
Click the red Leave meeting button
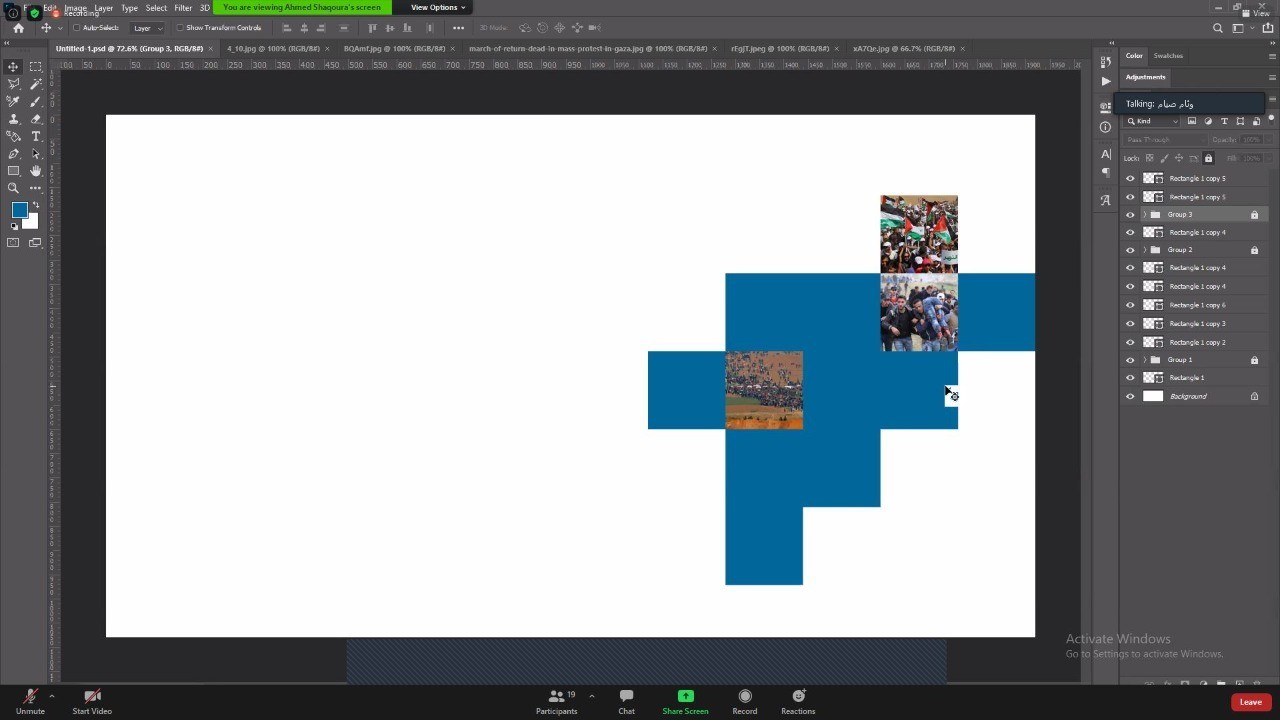click(x=1250, y=702)
